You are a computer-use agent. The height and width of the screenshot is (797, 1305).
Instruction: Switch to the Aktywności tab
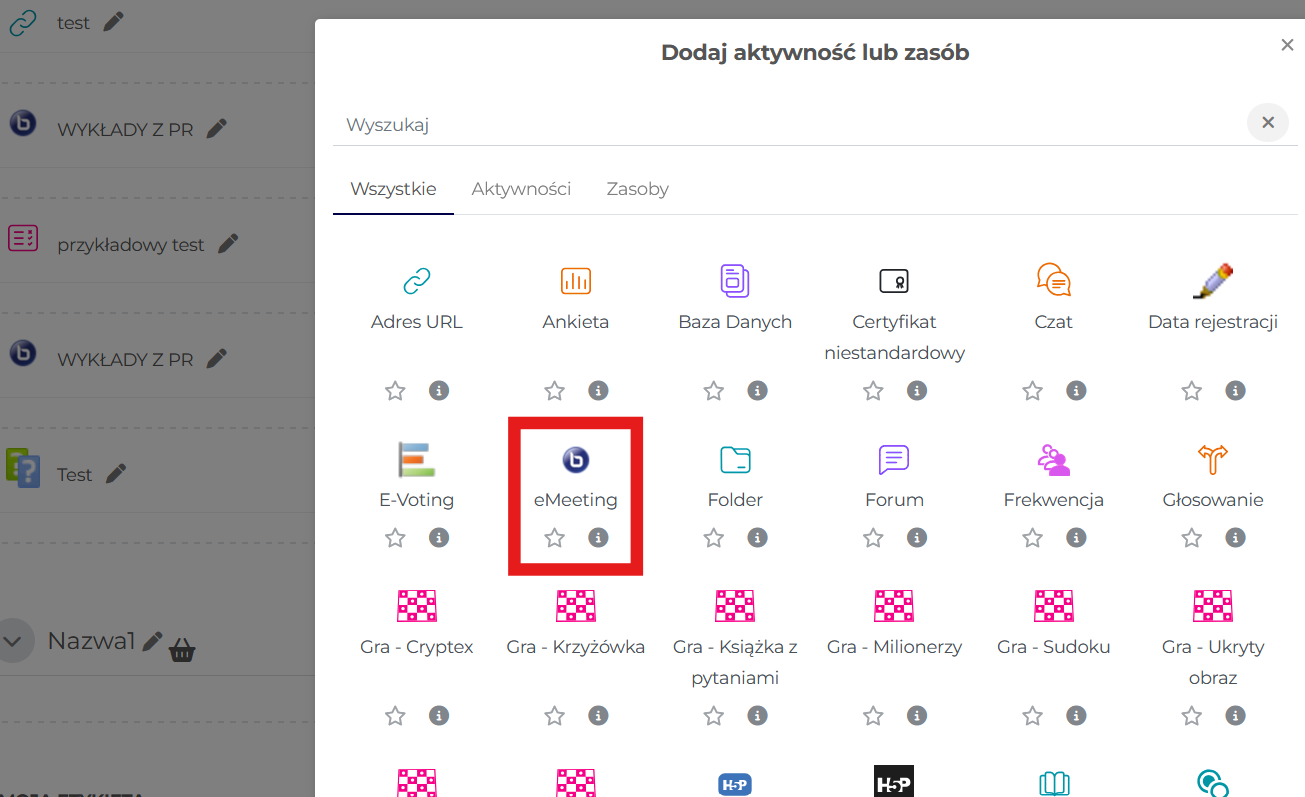[x=521, y=189]
